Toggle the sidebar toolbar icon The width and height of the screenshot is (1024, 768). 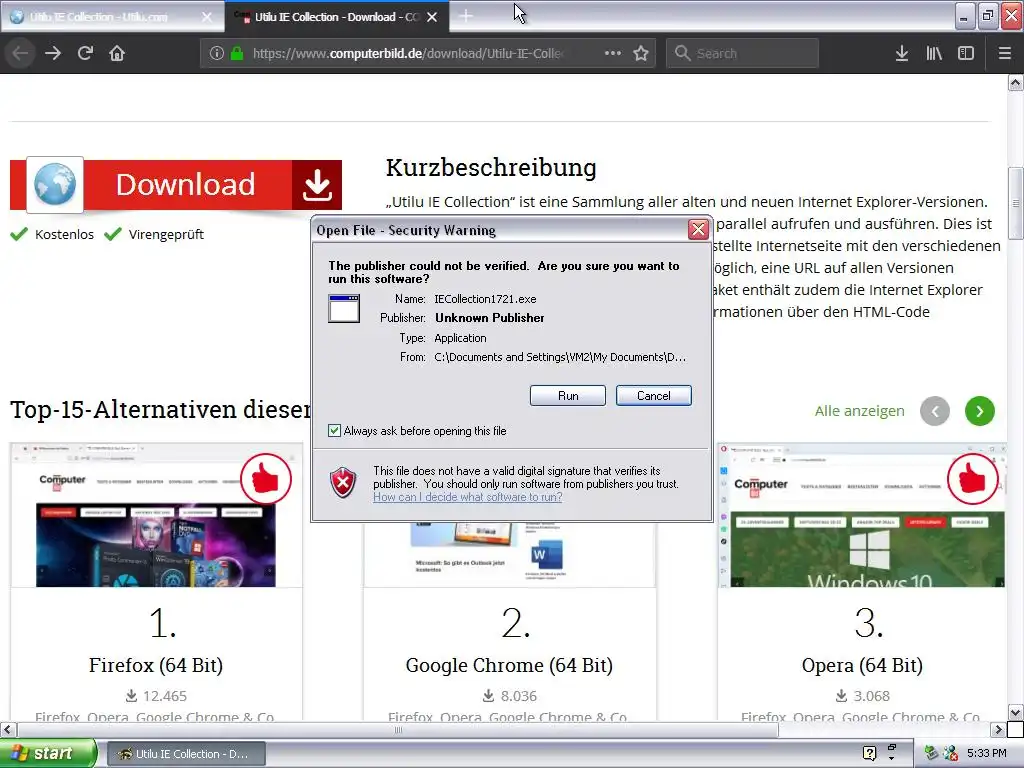[x=966, y=53]
